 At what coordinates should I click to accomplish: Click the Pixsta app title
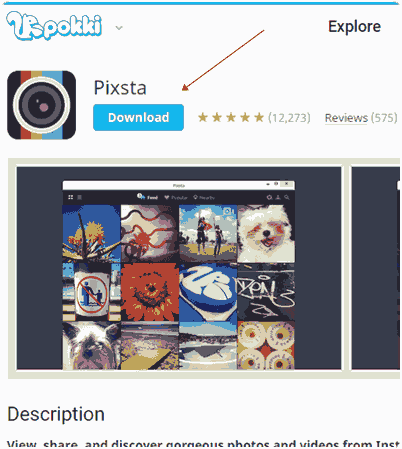(120, 88)
